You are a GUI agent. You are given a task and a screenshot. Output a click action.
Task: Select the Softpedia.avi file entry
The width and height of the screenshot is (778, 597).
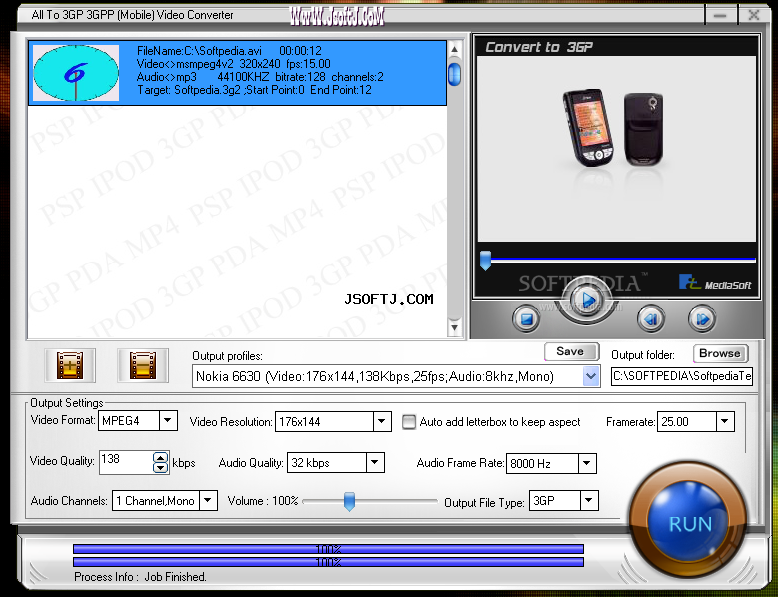238,73
